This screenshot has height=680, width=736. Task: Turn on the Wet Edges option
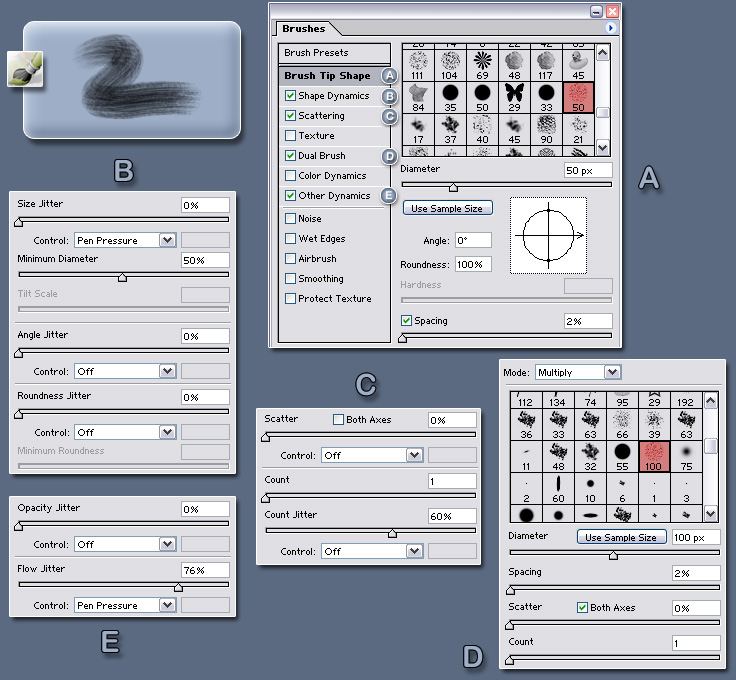pyautogui.click(x=291, y=238)
